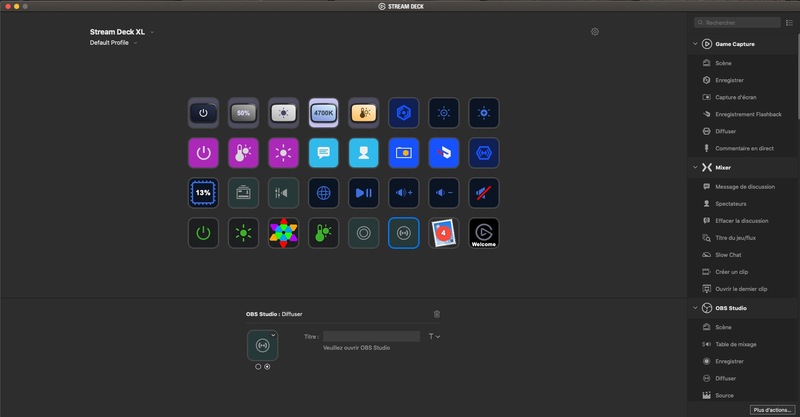Select the second key state radio button
Screen dimensions: 800x417
point(267,366)
